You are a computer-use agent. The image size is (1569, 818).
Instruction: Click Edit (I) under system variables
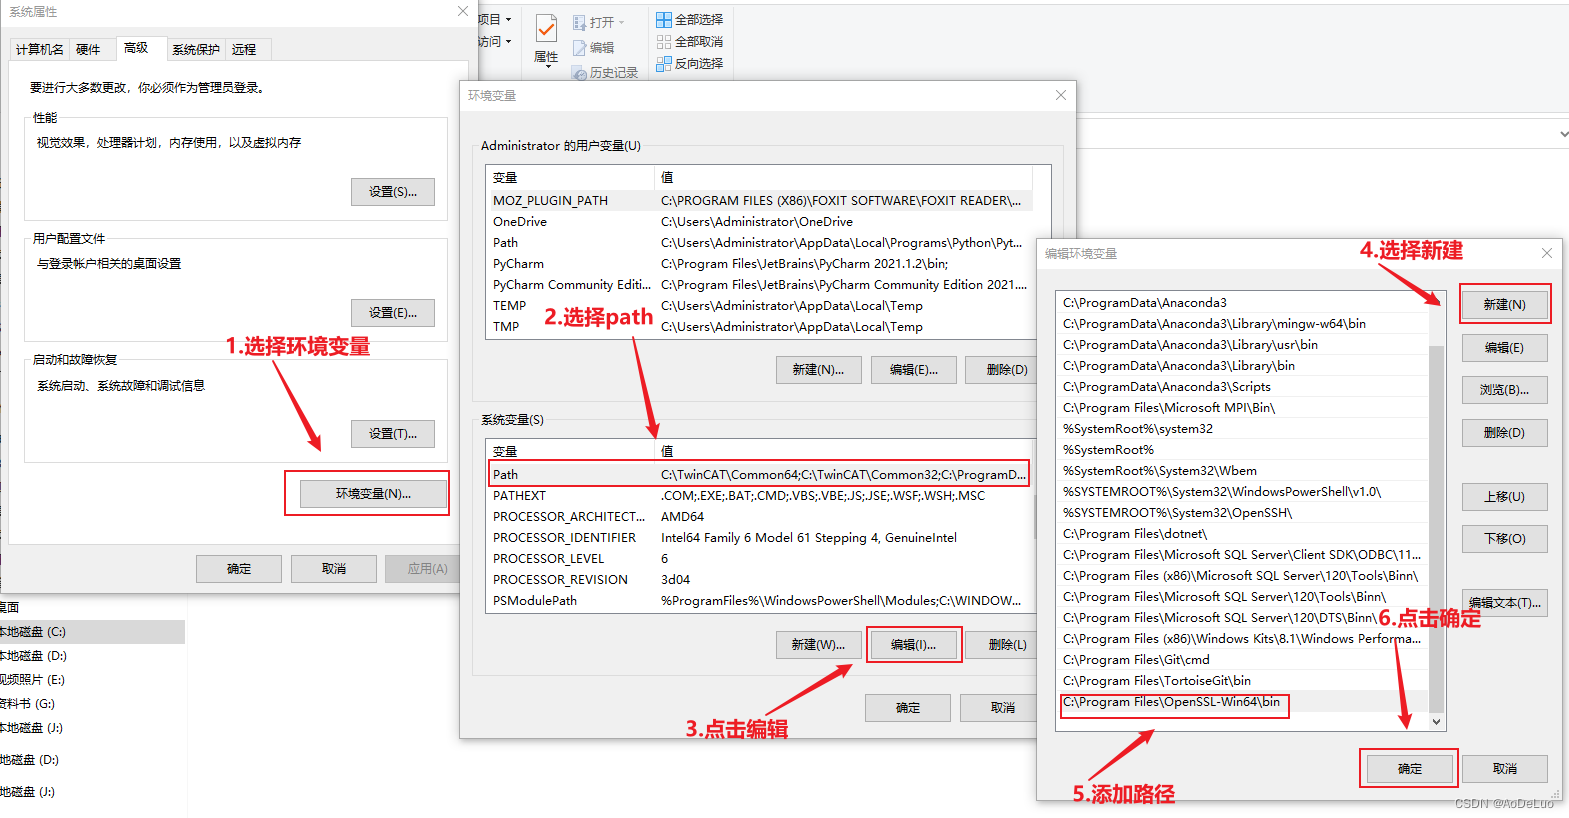point(914,645)
